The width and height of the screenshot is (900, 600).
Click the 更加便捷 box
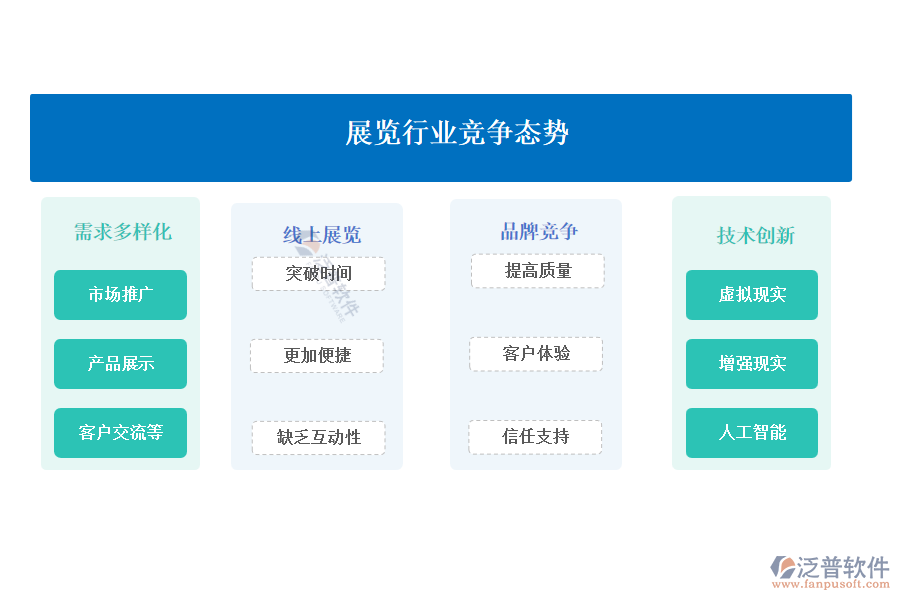point(317,356)
